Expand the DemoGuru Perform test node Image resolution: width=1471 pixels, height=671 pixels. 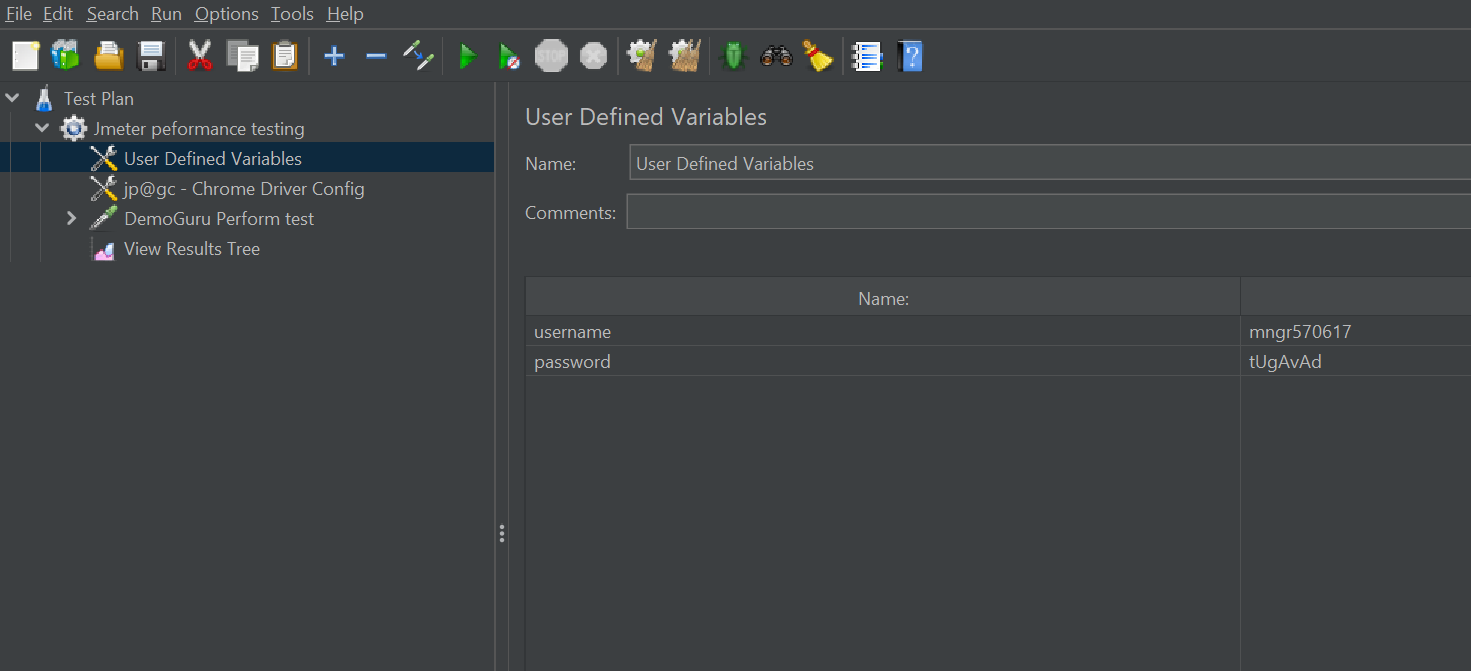point(71,218)
